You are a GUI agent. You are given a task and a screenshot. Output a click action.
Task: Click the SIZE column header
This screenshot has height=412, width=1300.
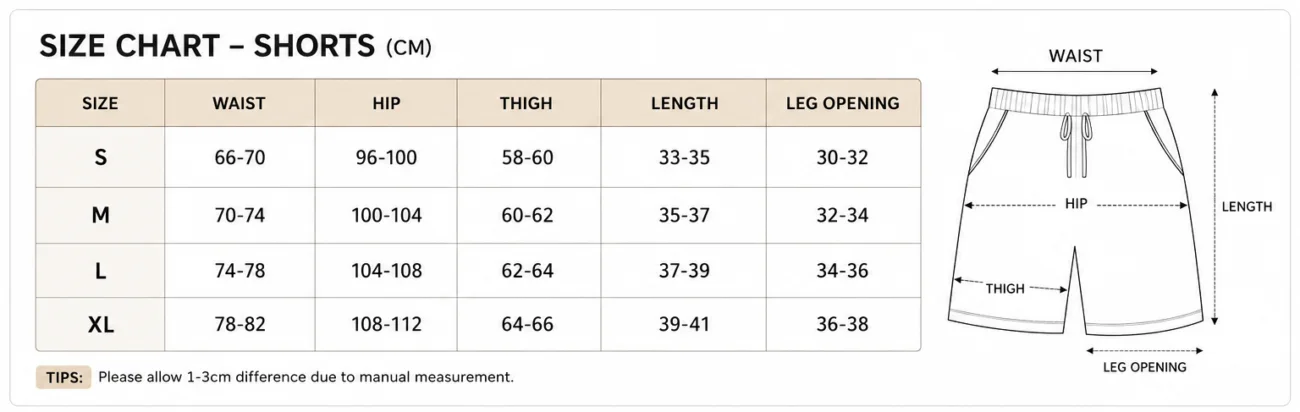(100, 103)
